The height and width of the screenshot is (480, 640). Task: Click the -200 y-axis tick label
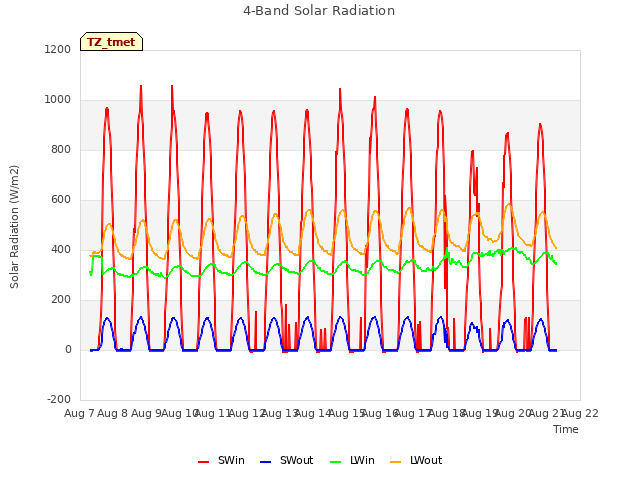(x=59, y=399)
